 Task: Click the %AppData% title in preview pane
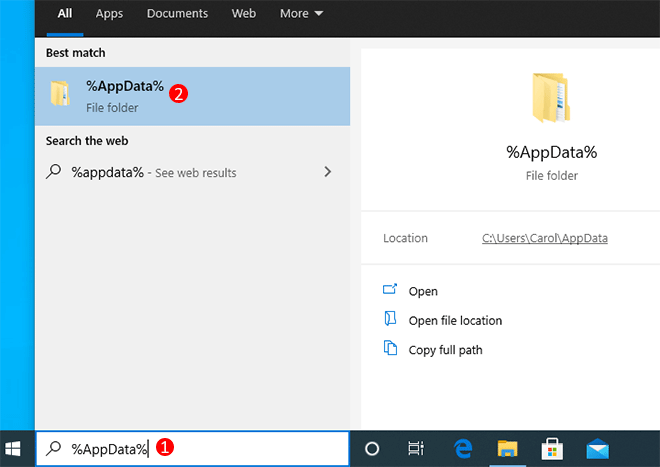tap(551, 152)
